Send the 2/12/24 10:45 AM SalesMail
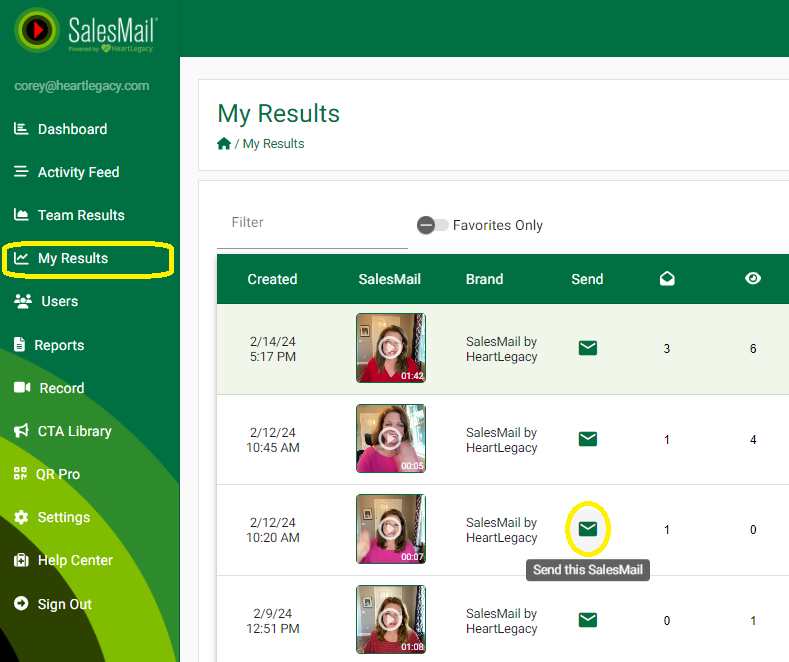789x662 pixels. 588,439
